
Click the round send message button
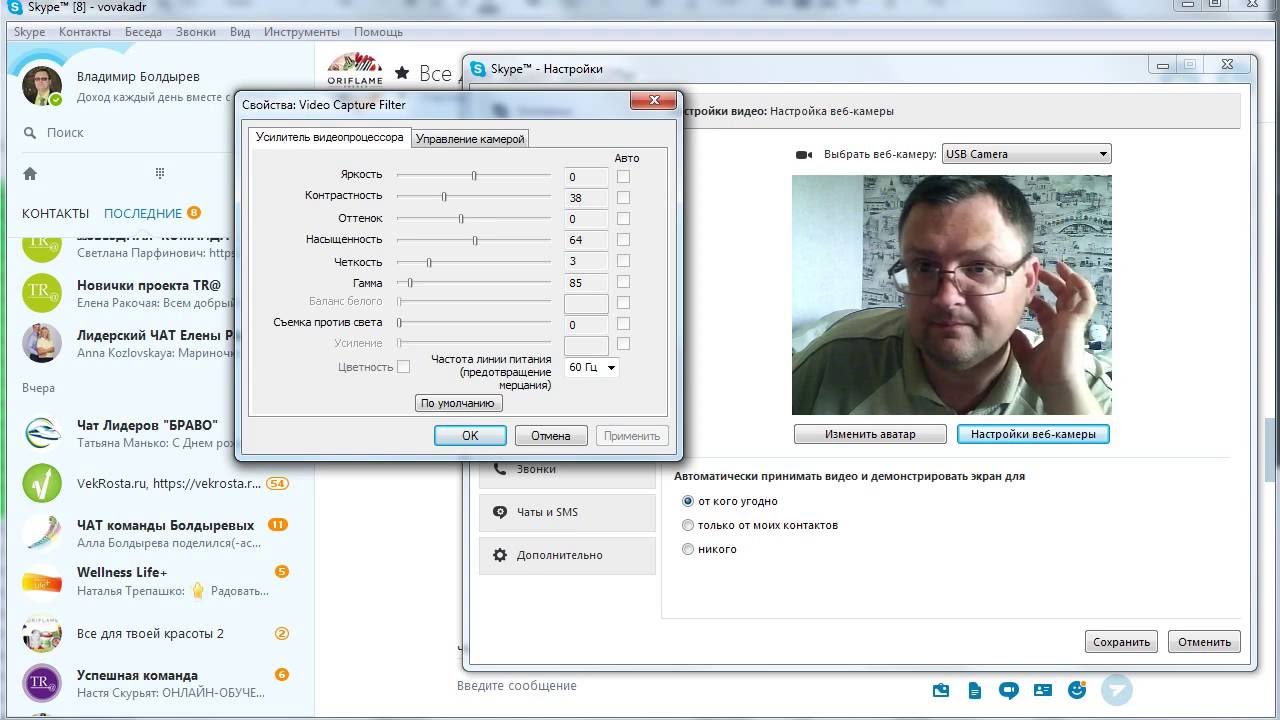(1117, 689)
